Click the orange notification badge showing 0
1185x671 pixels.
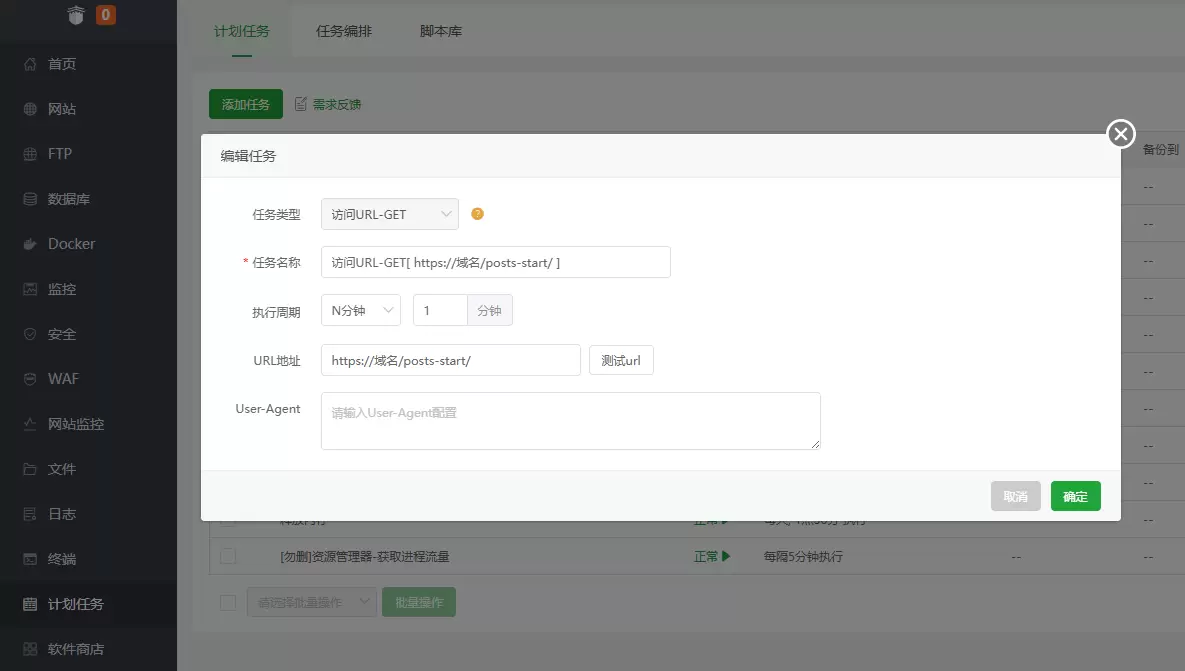coord(106,14)
